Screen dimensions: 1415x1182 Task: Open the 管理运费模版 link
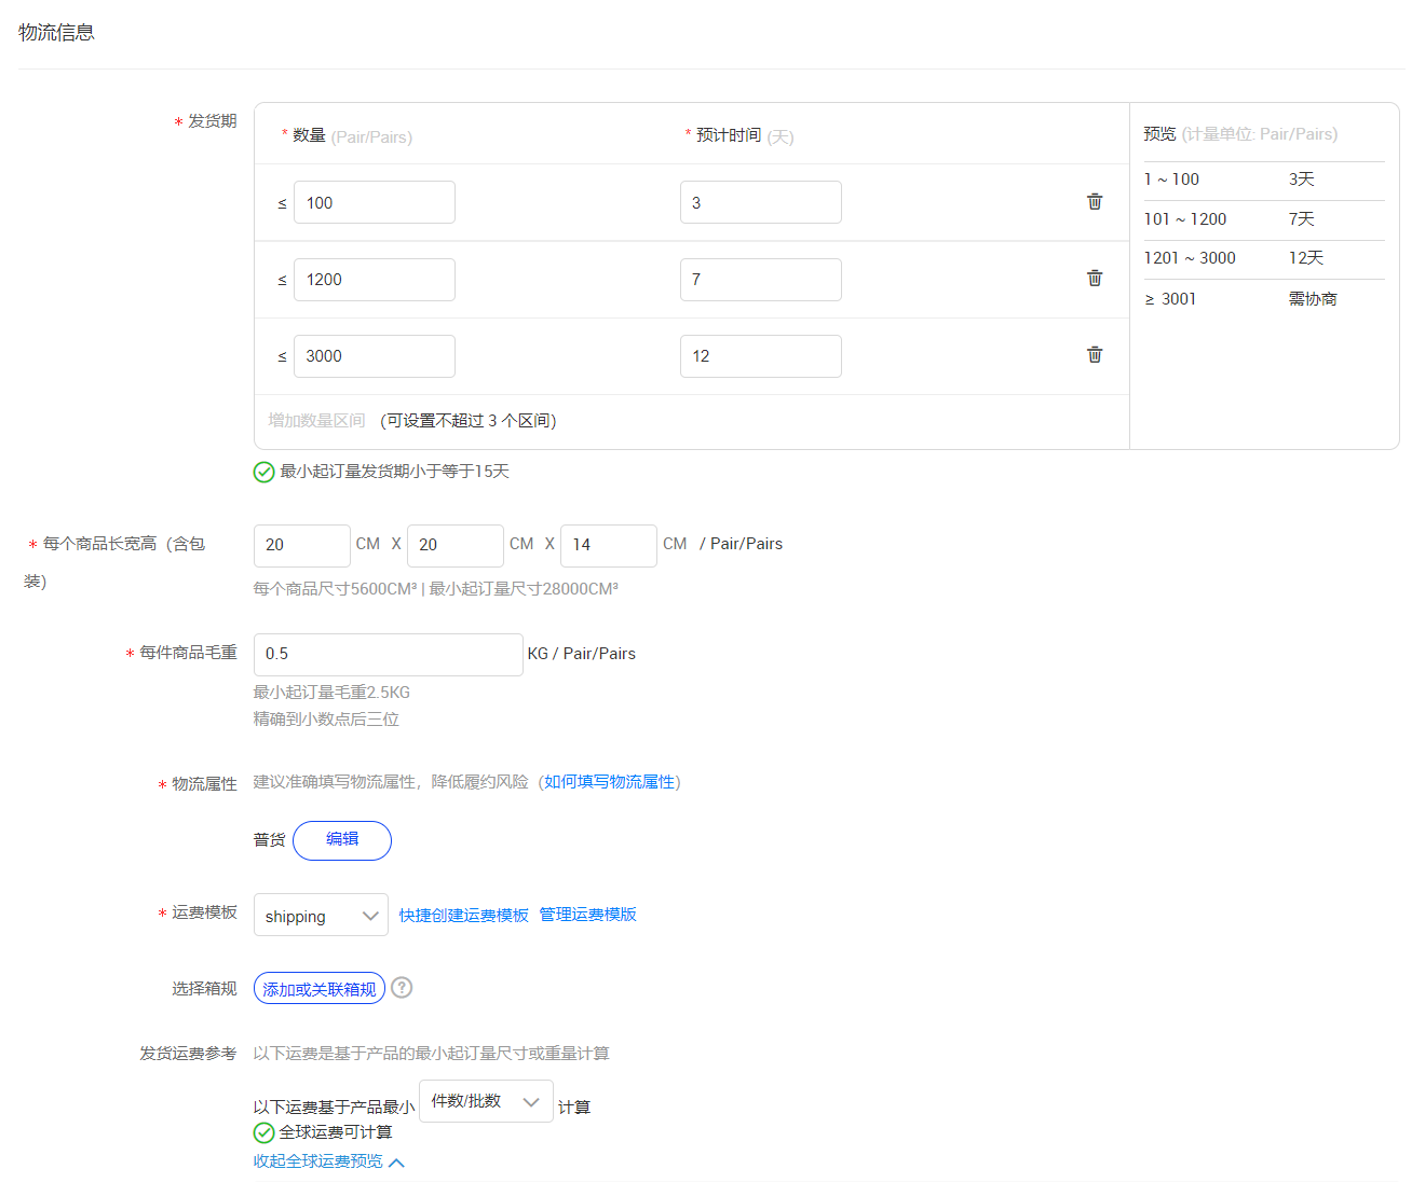click(x=588, y=915)
